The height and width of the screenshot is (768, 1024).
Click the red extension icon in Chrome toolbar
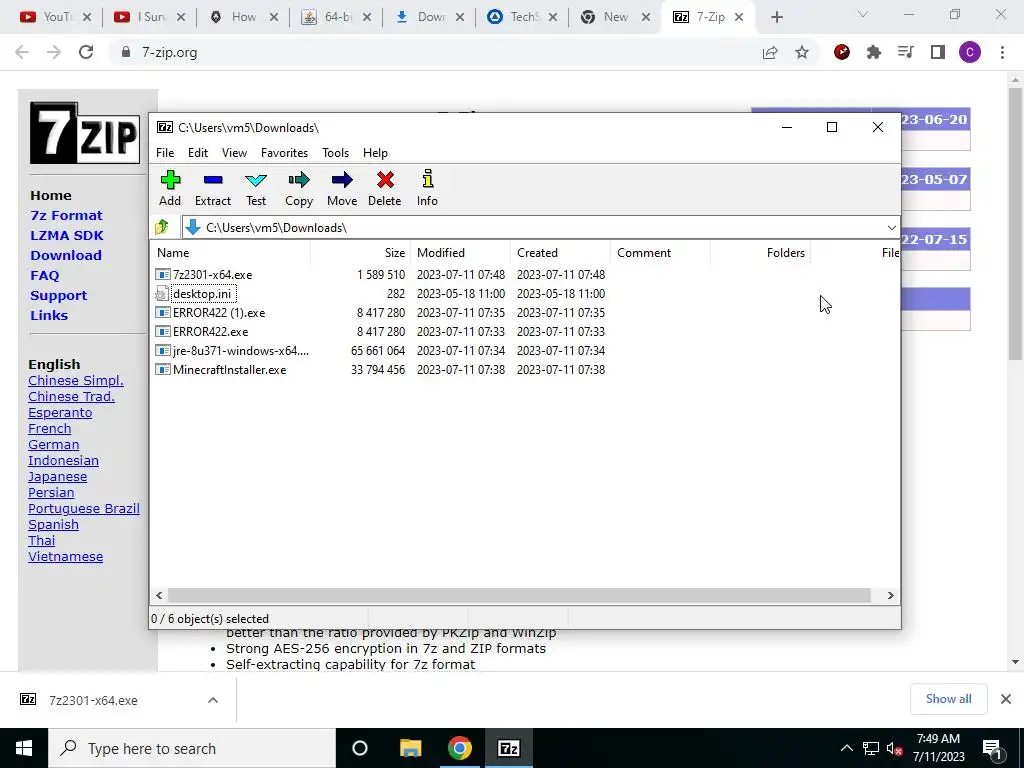(842, 52)
